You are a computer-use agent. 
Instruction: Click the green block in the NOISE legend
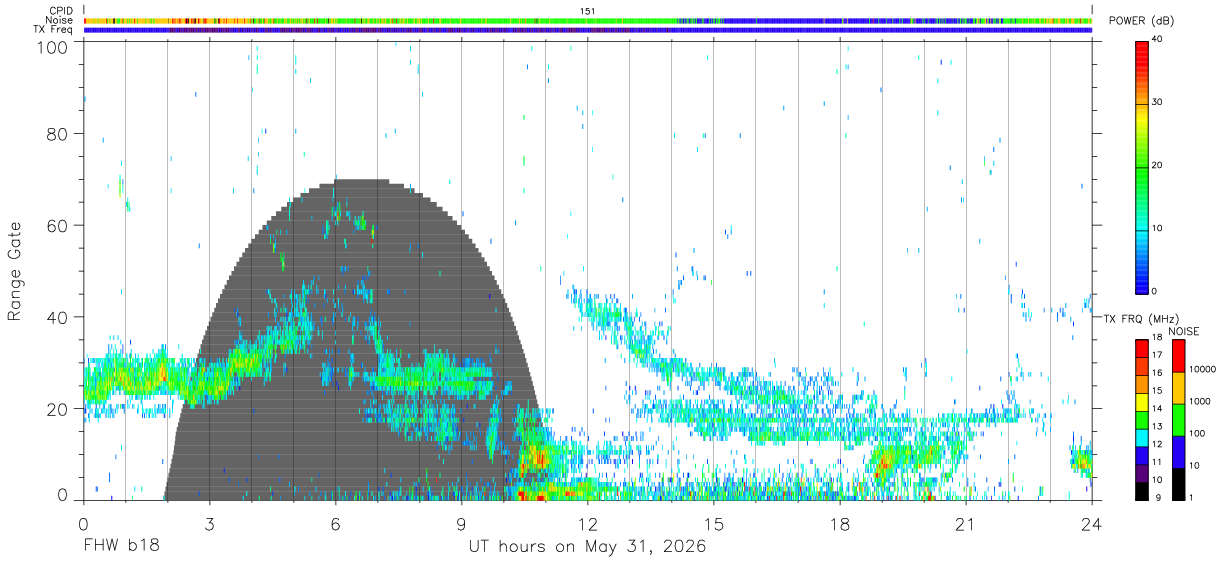click(x=1179, y=420)
